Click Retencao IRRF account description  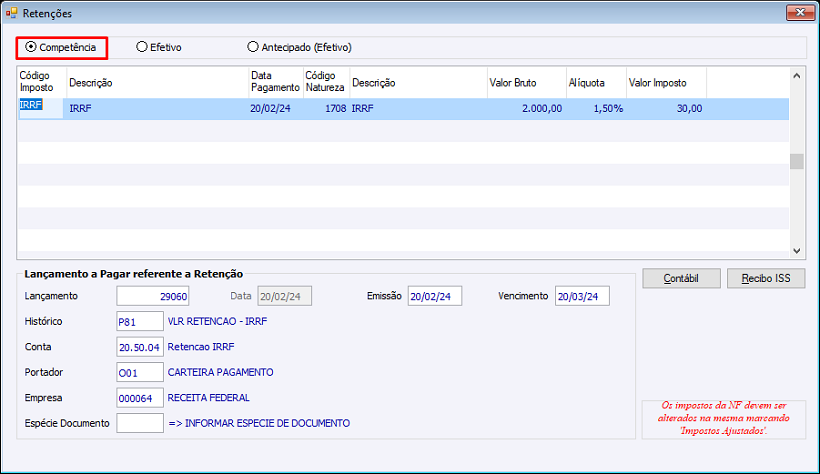pos(201,347)
